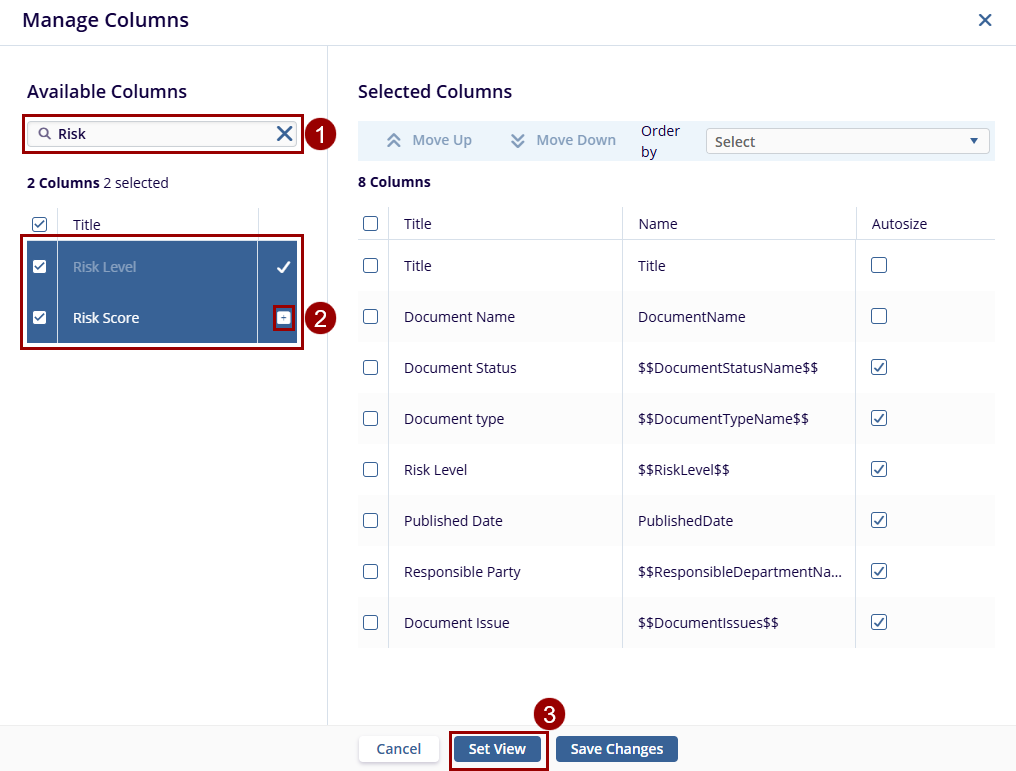This screenshot has width=1016, height=771.
Task: Disable Autosize for Published Date
Action: [x=879, y=520]
